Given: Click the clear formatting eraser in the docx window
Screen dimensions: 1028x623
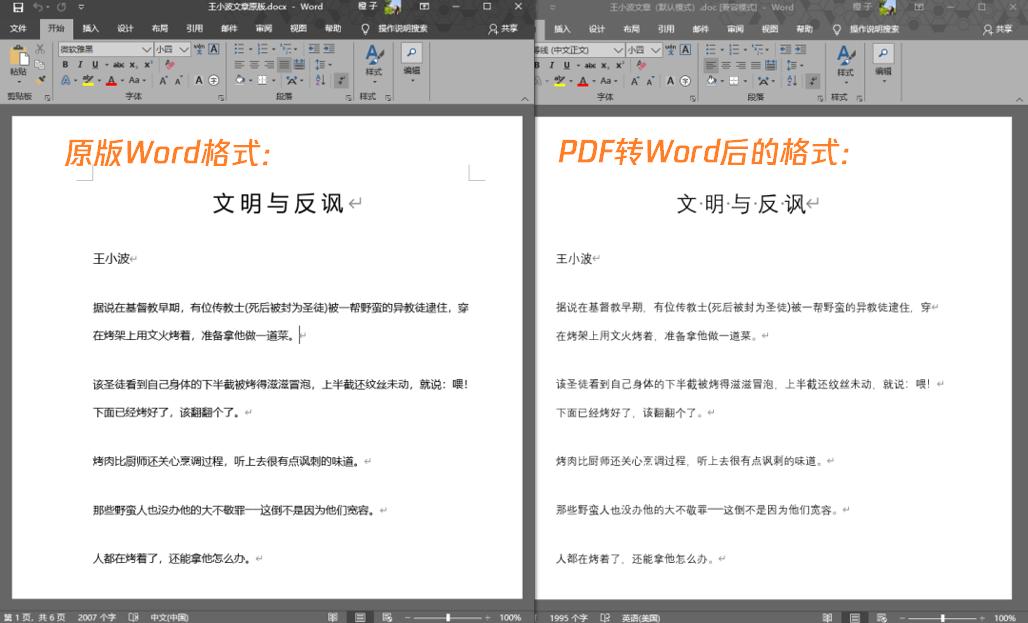Looking at the screenshot, I should pos(170,64).
